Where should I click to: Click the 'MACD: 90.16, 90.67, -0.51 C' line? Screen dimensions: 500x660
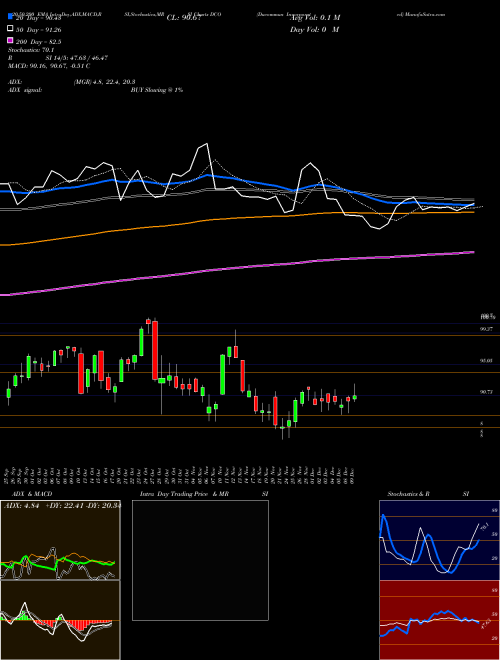coord(49,66)
